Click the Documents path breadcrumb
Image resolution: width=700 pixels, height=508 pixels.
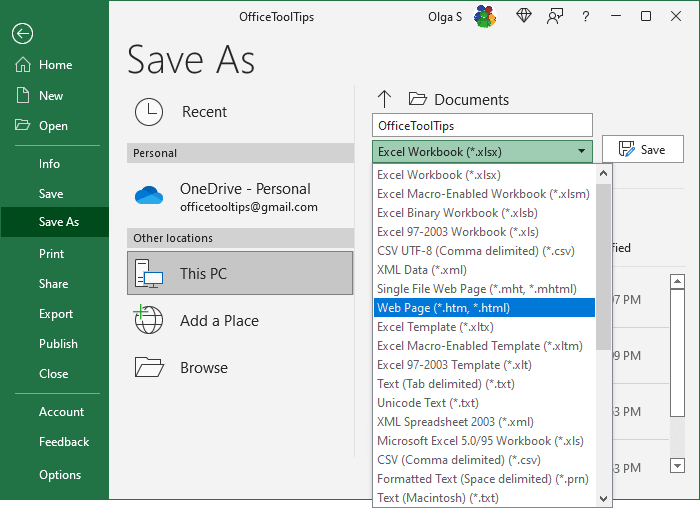click(471, 100)
